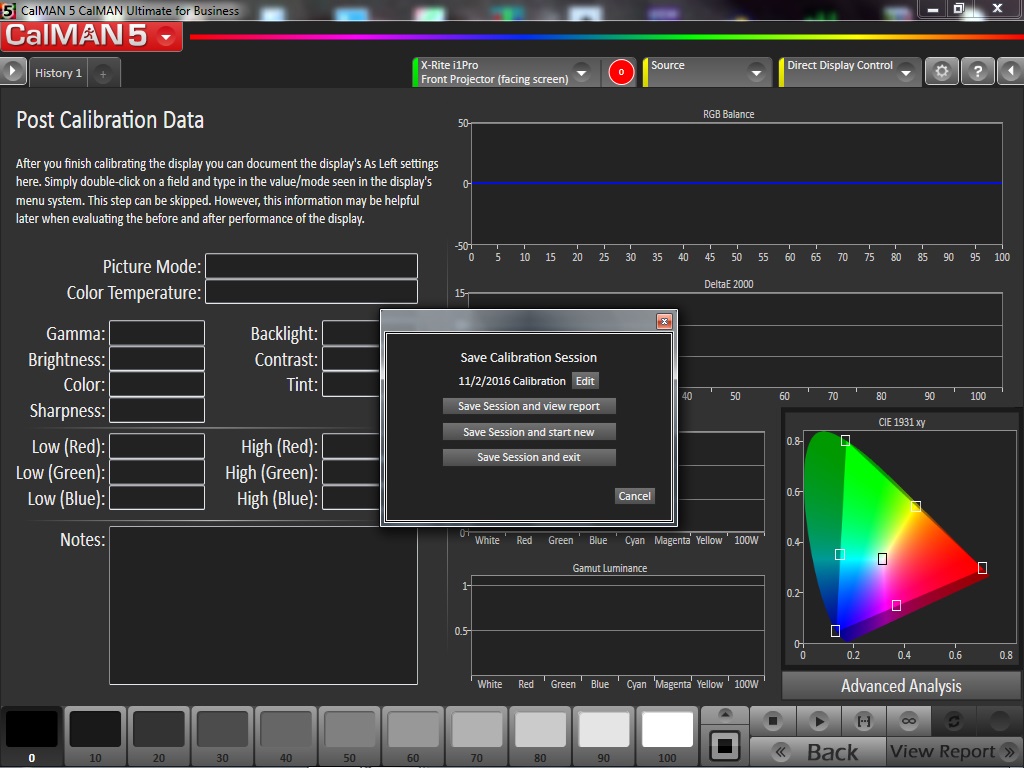This screenshot has height=768, width=1024.
Task: Switch to the History 1 tab
Action: coord(58,73)
